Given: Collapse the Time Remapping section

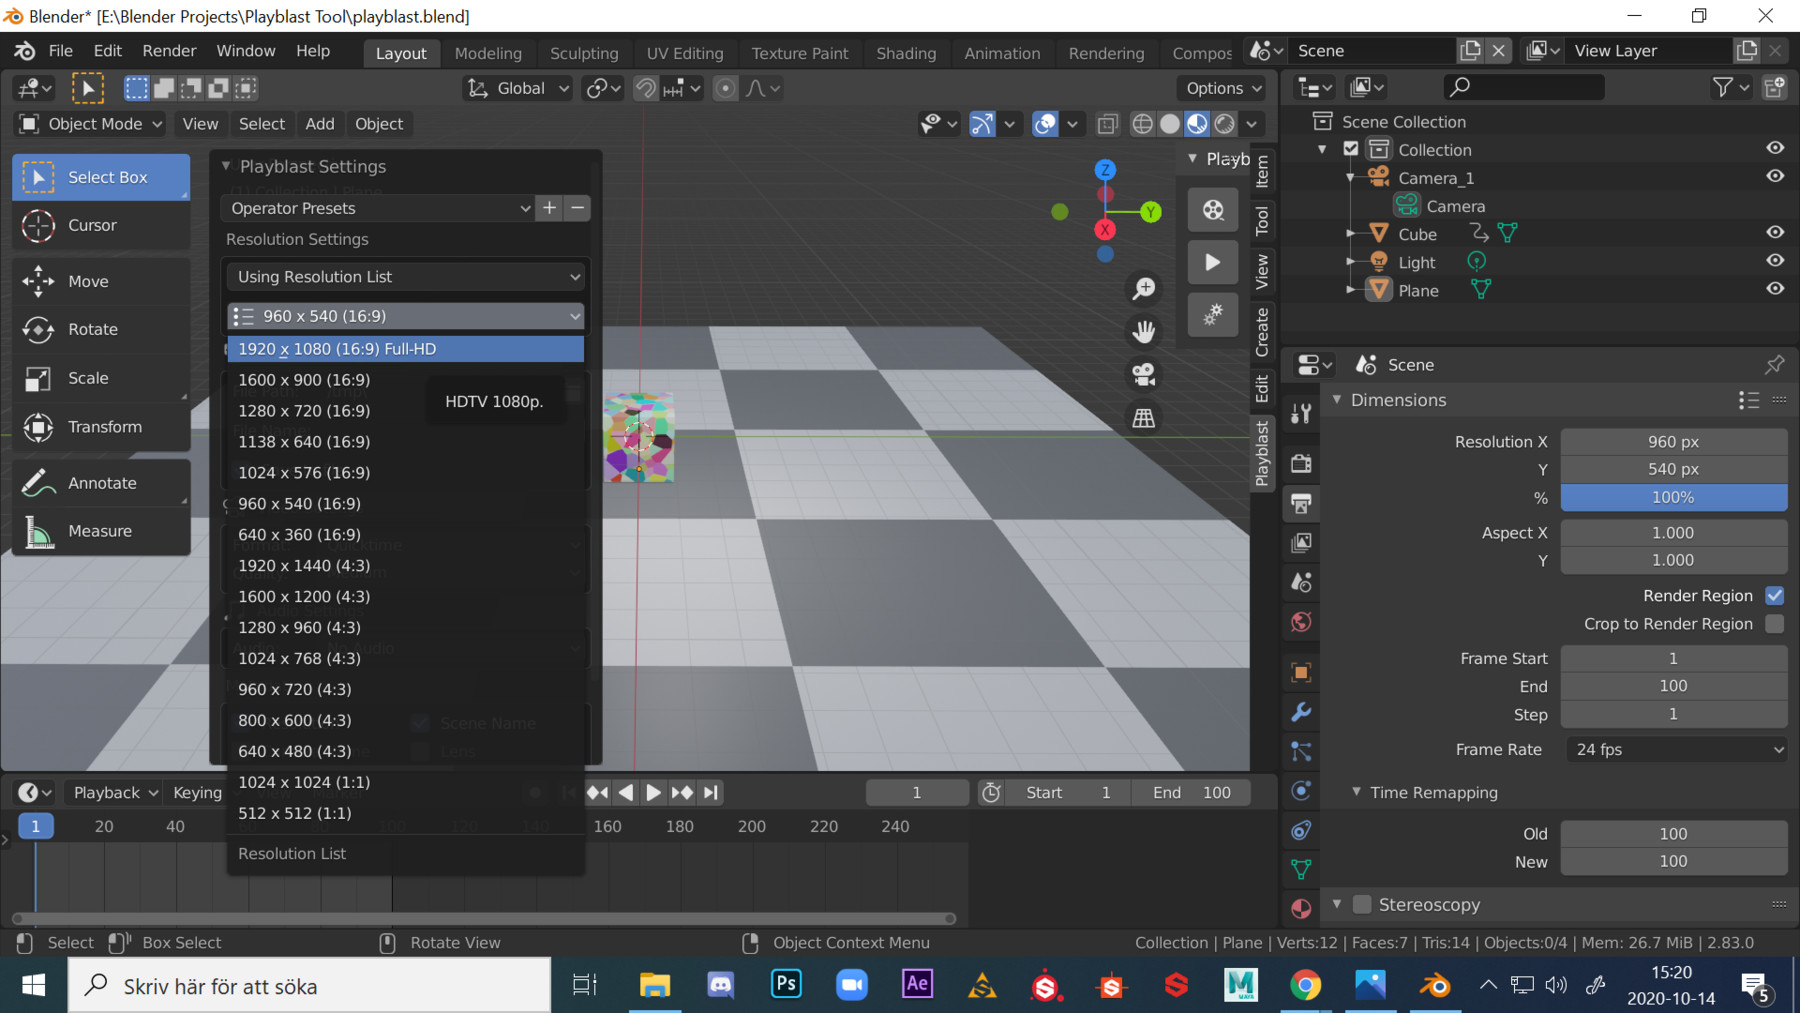Looking at the screenshot, I should pos(1357,792).
